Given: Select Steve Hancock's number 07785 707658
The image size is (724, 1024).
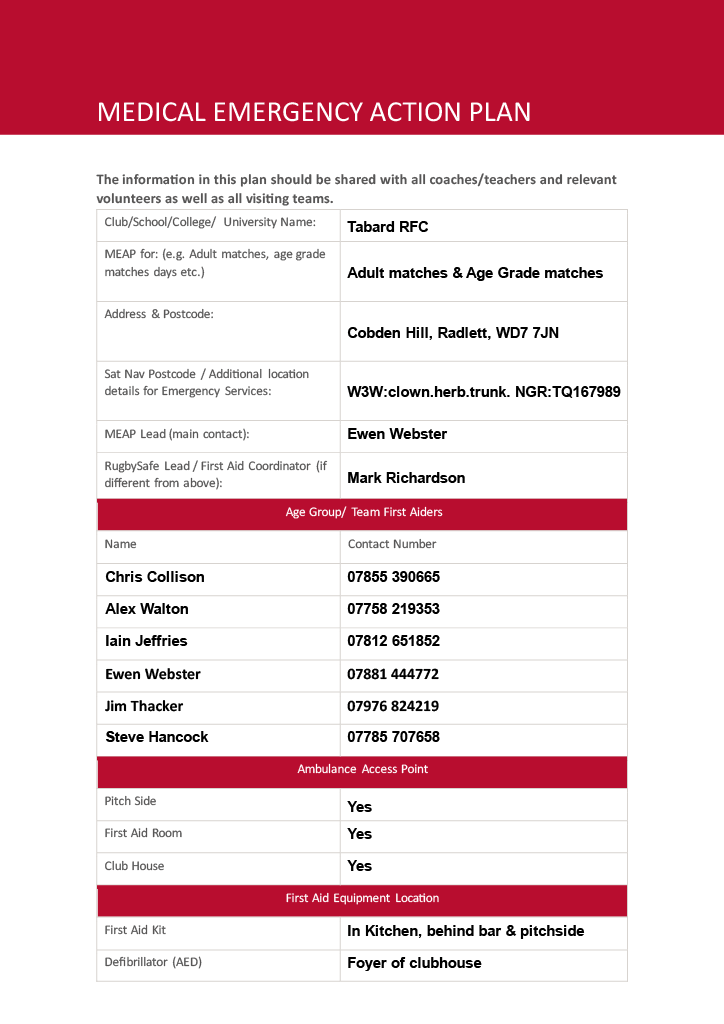Looking at the screenshot, I should [x=483, y=740].
